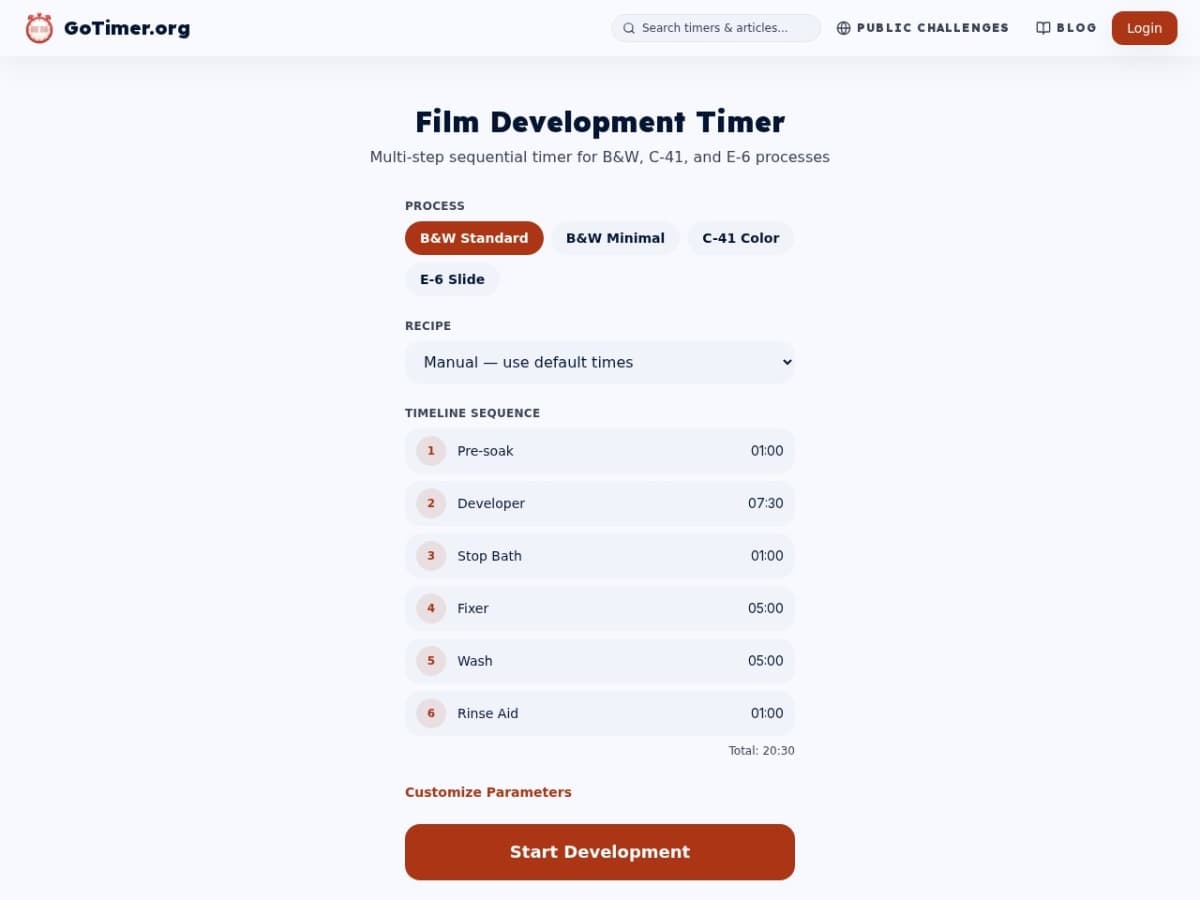Click the GoTimer stopwatch logo icon

(x=39, y=28)
